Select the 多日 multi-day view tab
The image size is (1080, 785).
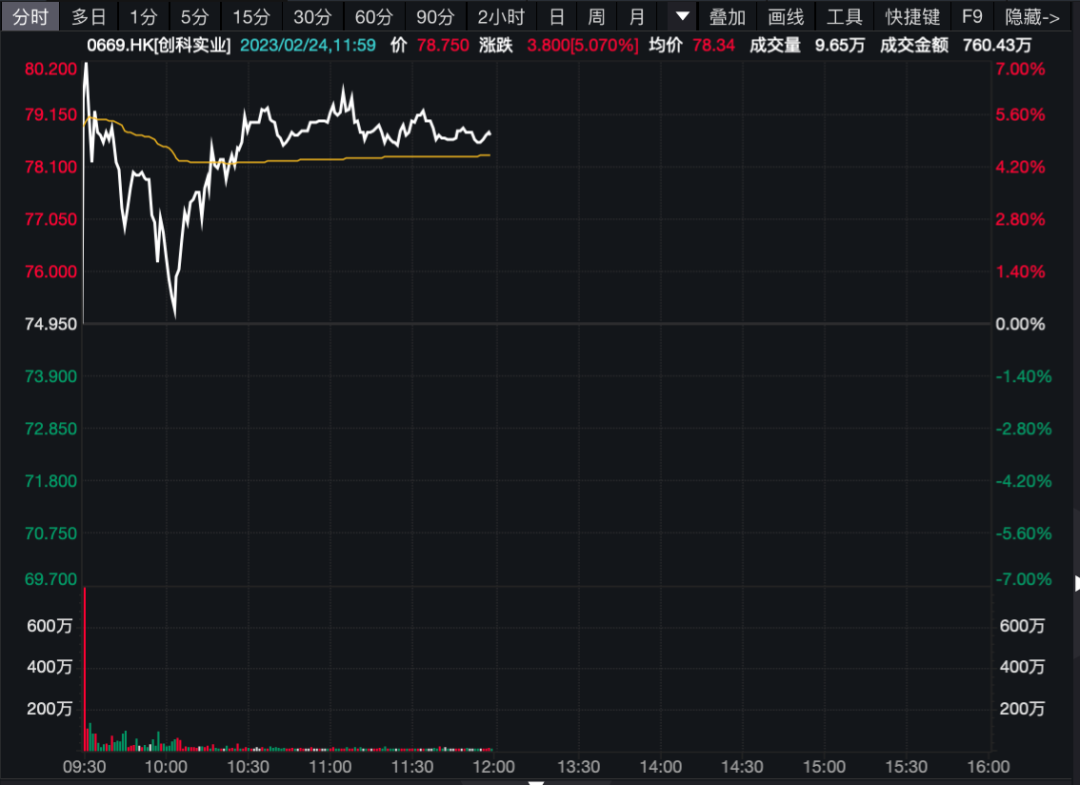[x=89, y=17]
